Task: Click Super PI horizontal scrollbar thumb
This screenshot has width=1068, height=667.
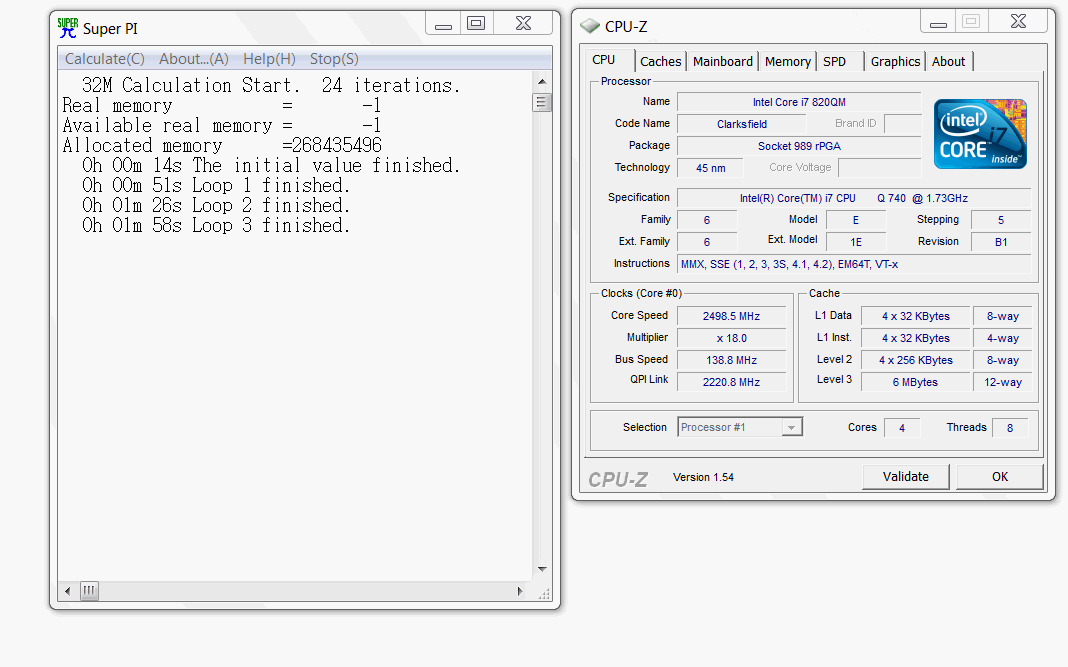Action: (x=89, y=591)
